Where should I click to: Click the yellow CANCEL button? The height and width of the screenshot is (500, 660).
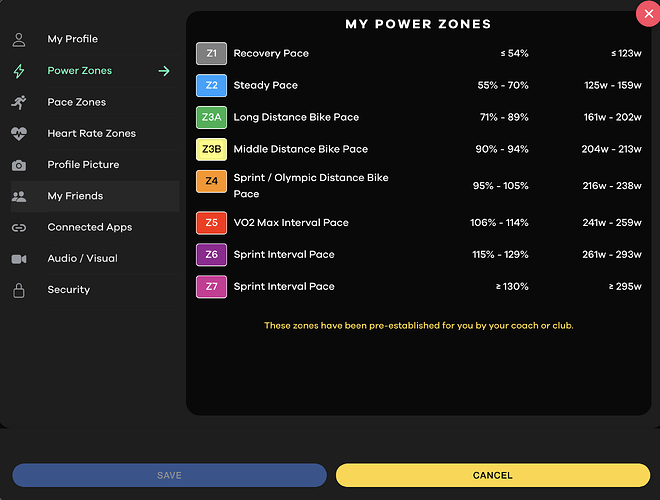pos(492,475)
